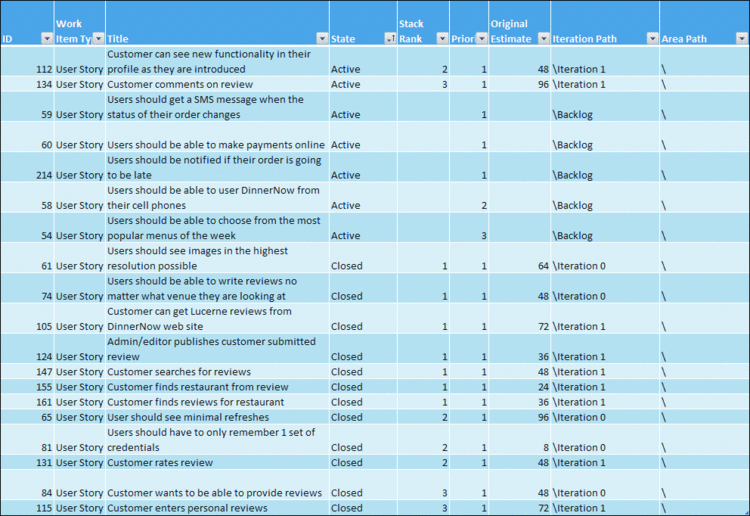Select 'Users should be able to make payments online'

click(215, 145)
